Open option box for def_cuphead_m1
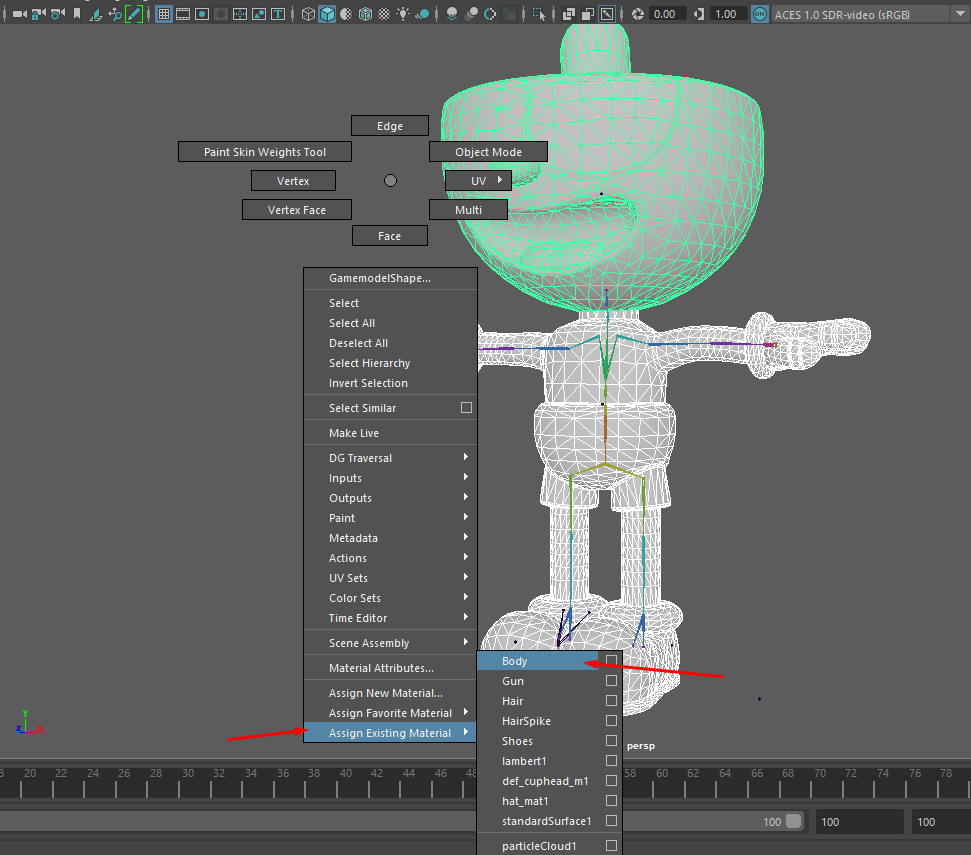The height and width of the screenshot is (855, 971). click(x=611, y=780)
